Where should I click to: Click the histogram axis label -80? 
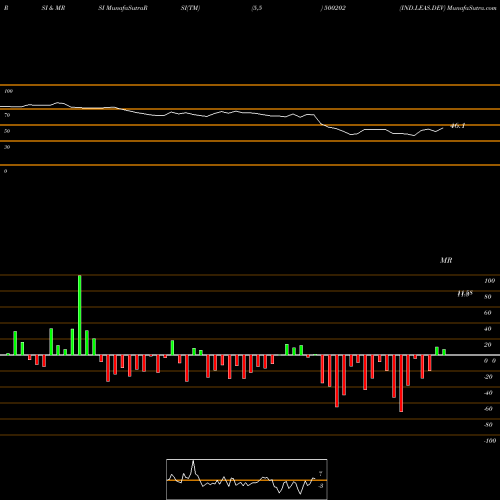pos(488,425)
